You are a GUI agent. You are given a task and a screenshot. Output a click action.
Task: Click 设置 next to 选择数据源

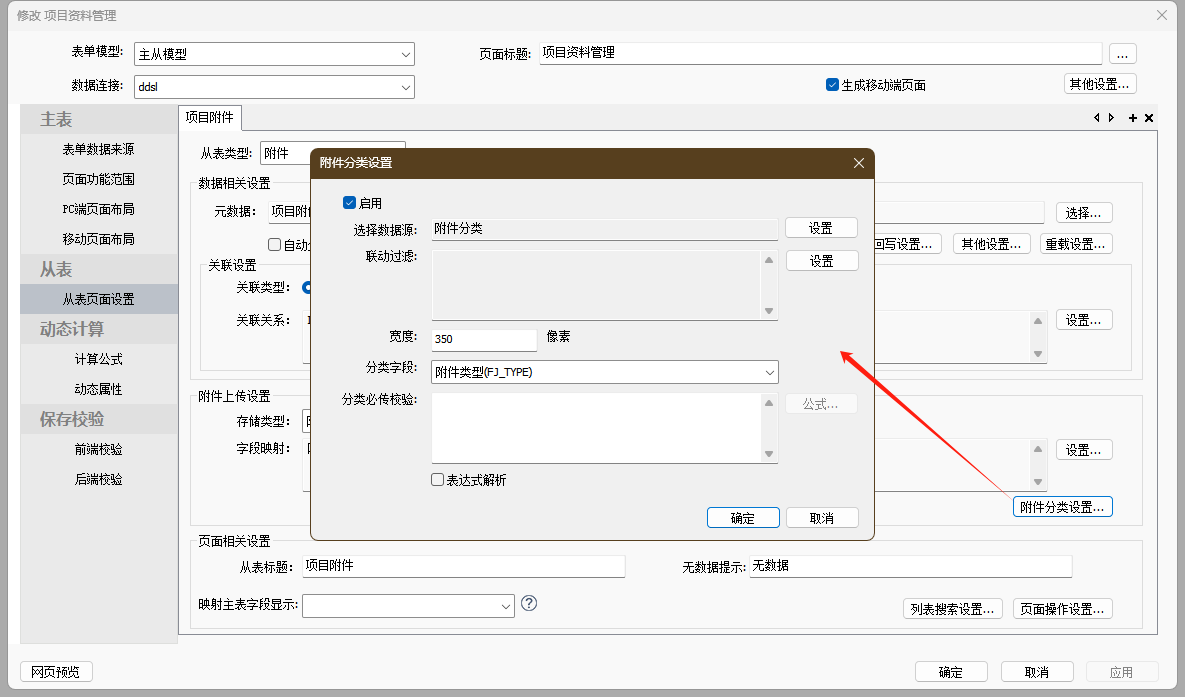(821, 228)
